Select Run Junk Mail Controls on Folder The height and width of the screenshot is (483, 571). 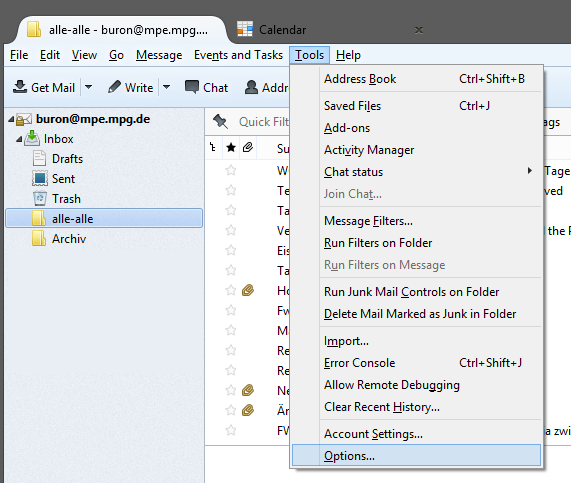[417, 292]
